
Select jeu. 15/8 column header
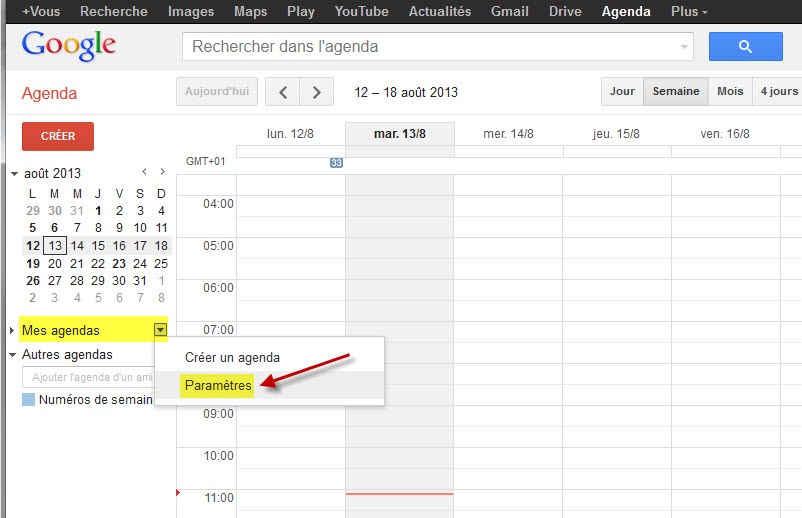616,134
